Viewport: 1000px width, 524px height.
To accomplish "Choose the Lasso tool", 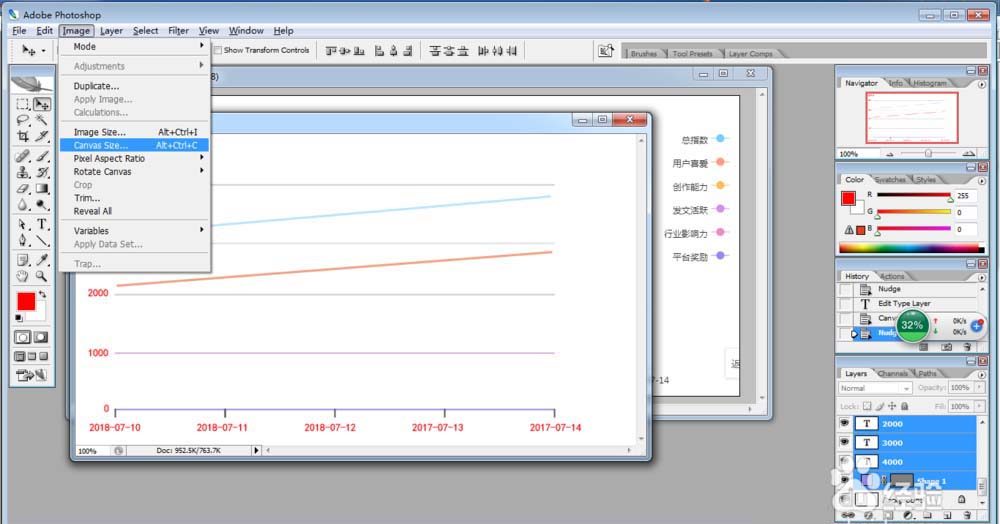I will click(23, 120).
